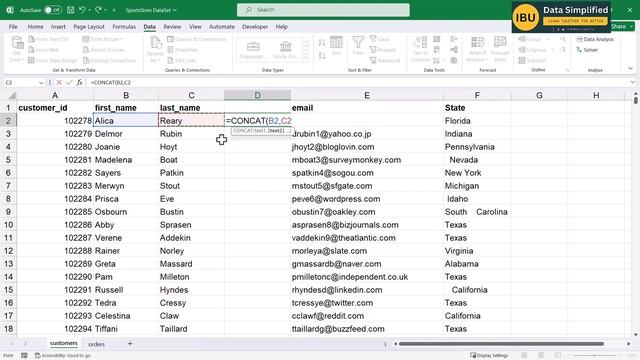
Task: Open the Undo history dropdown arrow
Action: (89, 10)
